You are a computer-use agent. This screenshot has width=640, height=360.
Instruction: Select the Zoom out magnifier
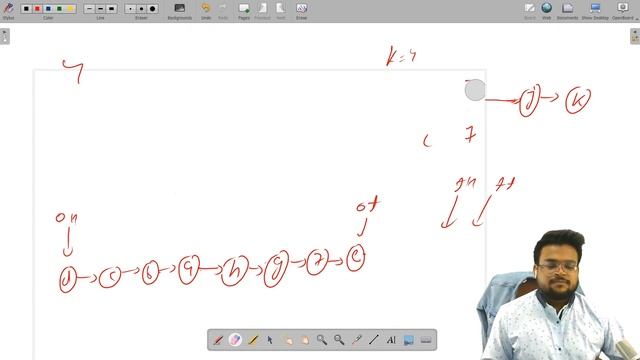point(339,340)
